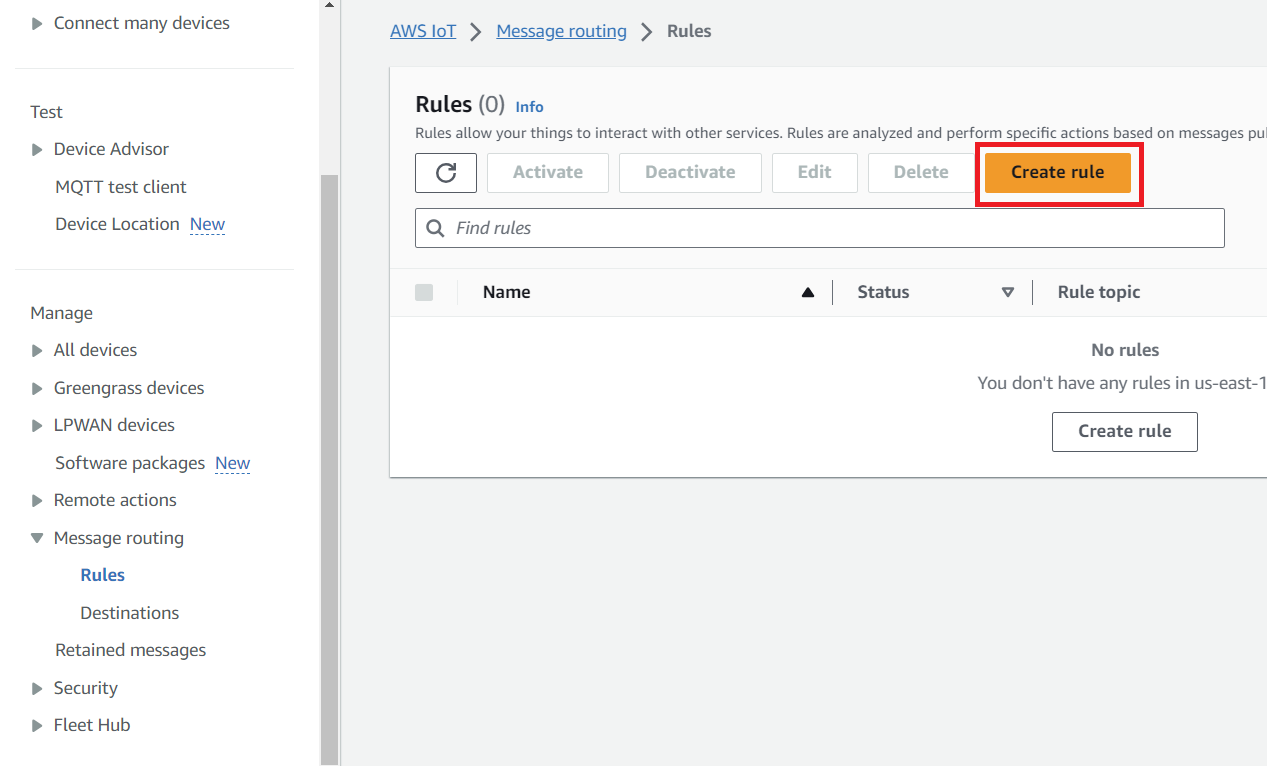This screenshot has width=1267, height=766.
Task: Click the refresh rules icon button
Action: tap(446, 172)
